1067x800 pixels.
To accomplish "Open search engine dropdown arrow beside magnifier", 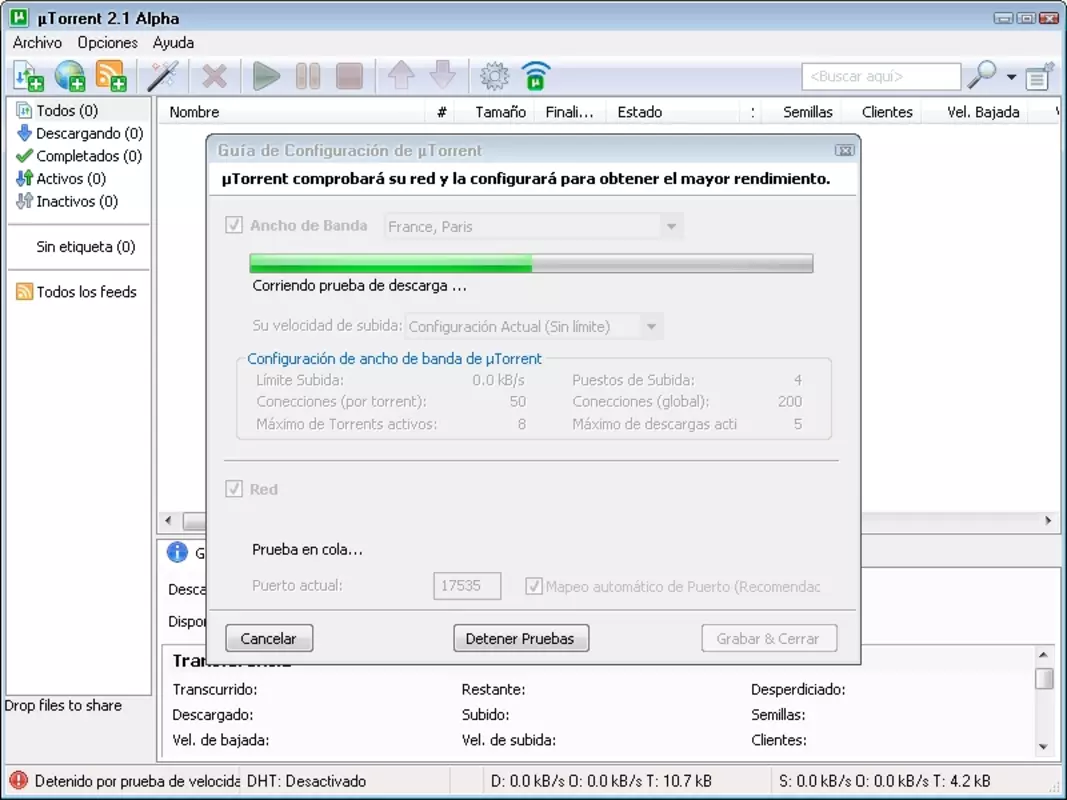I will click(x=1012, y=77).
